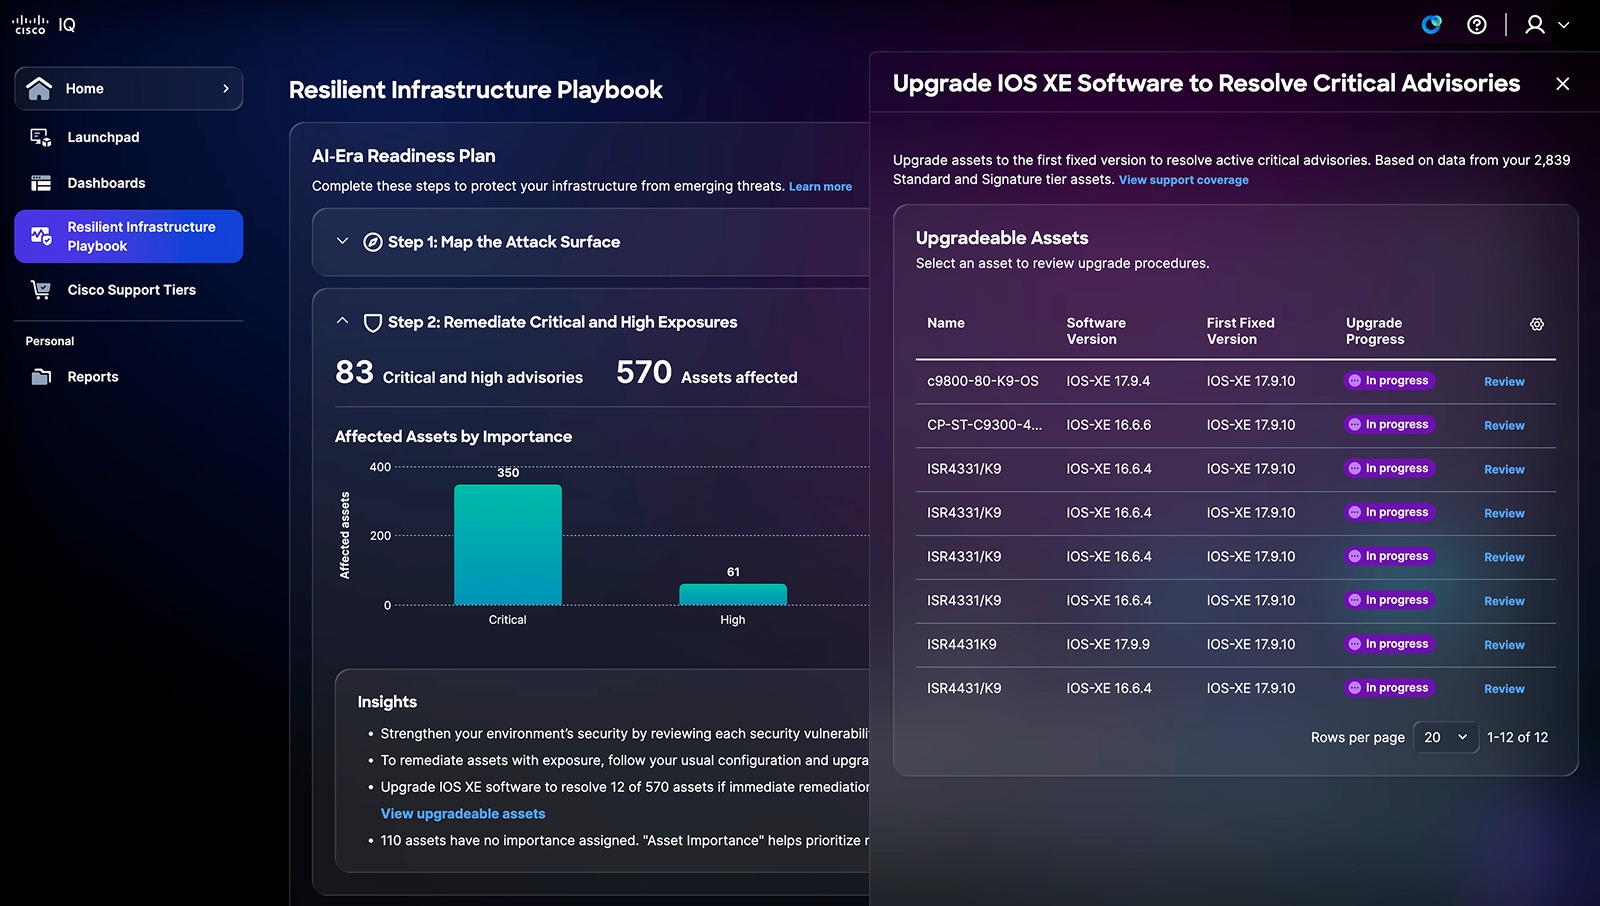
Task: Click the Name column header
Action: click(x=946, y=323)
